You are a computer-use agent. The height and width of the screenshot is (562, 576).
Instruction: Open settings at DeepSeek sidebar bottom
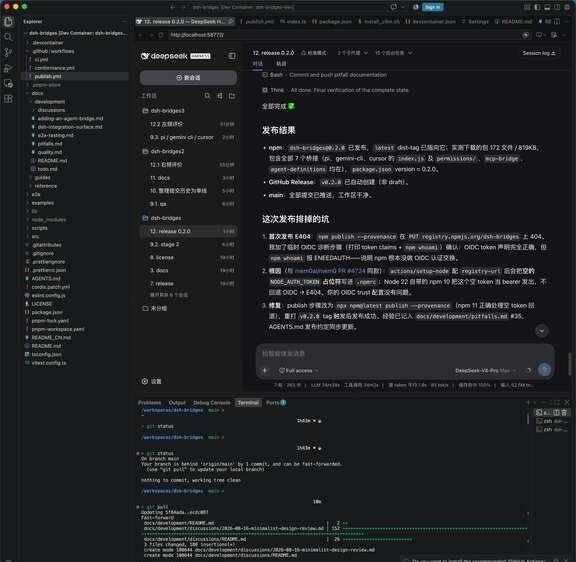click(152, 381)
